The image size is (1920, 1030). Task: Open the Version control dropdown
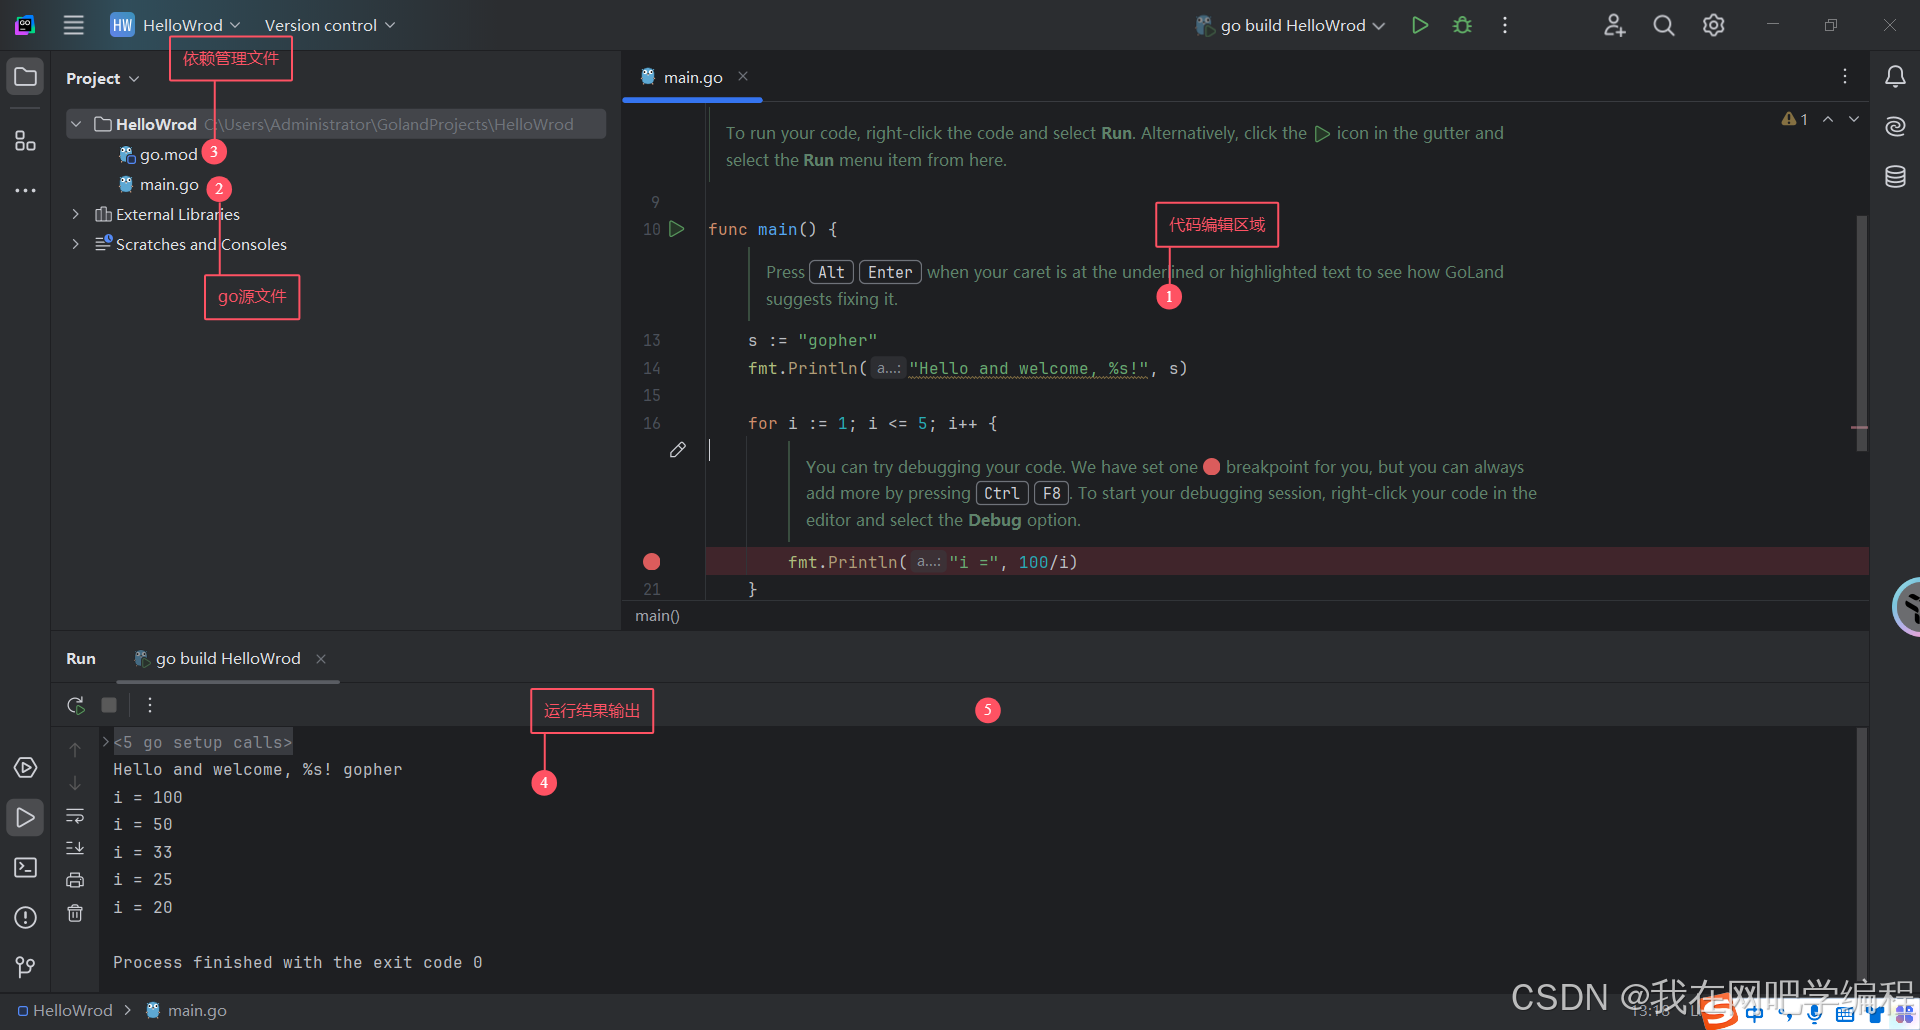[329, 25]
